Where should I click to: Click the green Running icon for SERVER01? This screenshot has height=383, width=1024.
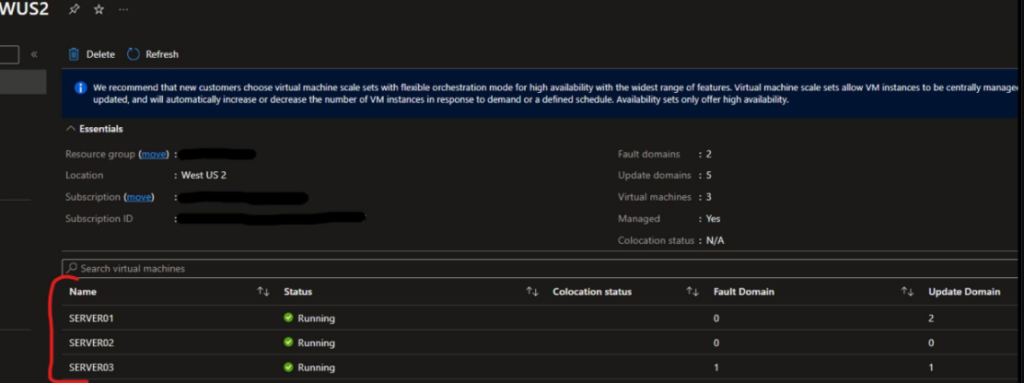289,318
